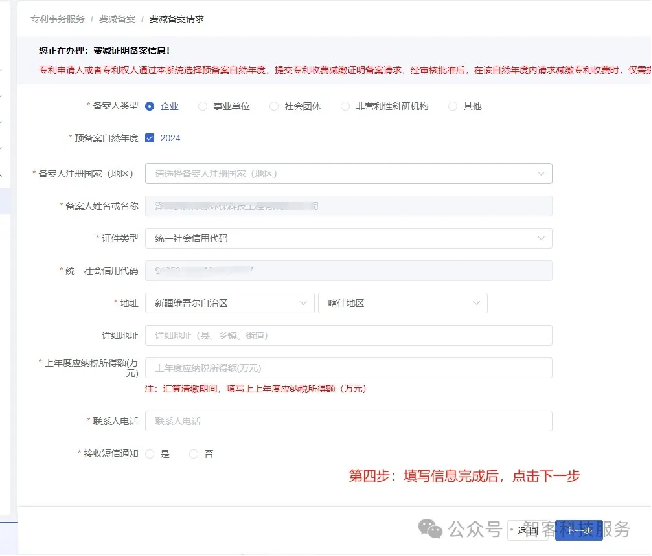
Task: Pick the 非营利性科研机构 radio option
Action: coord(346,105)
